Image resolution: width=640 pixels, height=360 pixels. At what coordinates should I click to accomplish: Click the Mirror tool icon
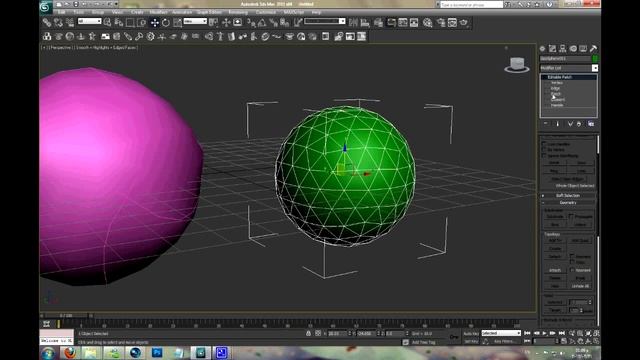point(353,22)
